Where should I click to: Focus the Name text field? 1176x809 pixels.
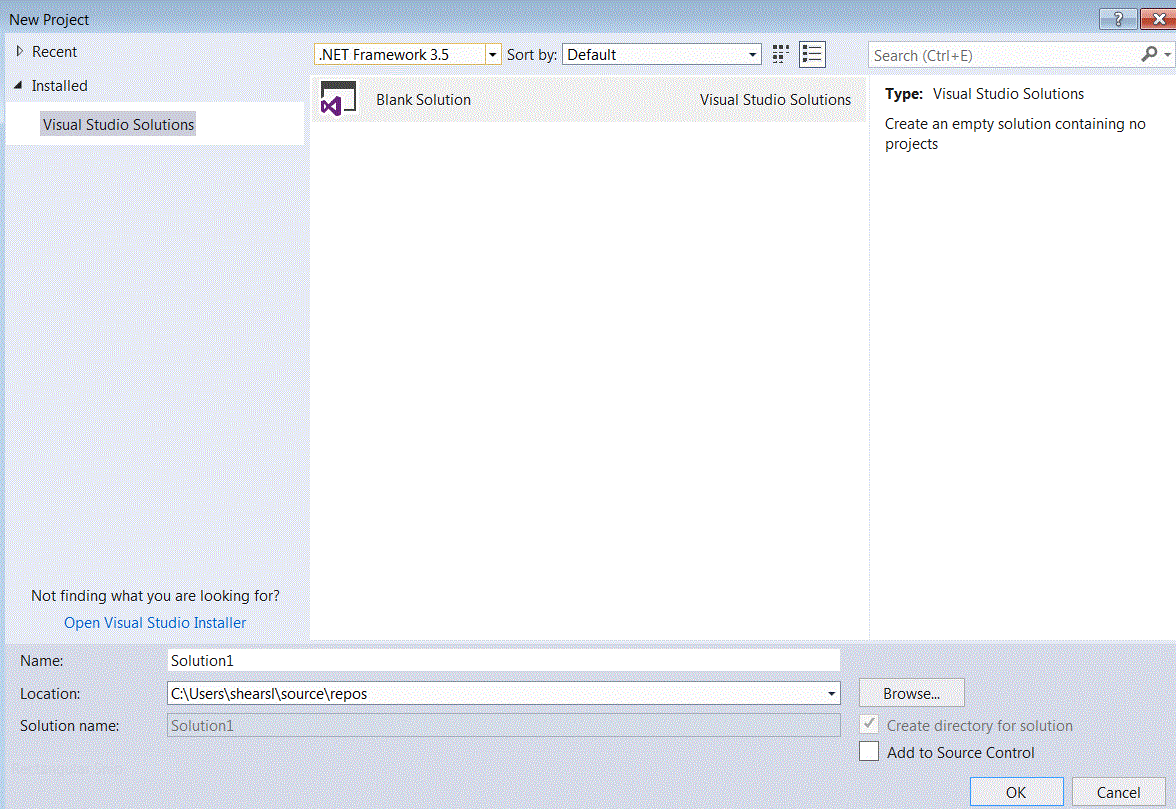pos(503,661)
